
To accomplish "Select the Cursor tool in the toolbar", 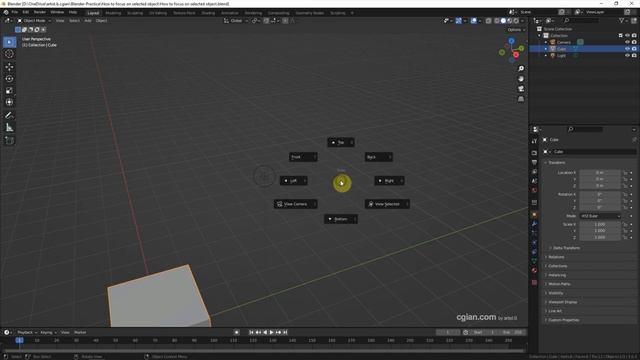I will tap(9, 54).
